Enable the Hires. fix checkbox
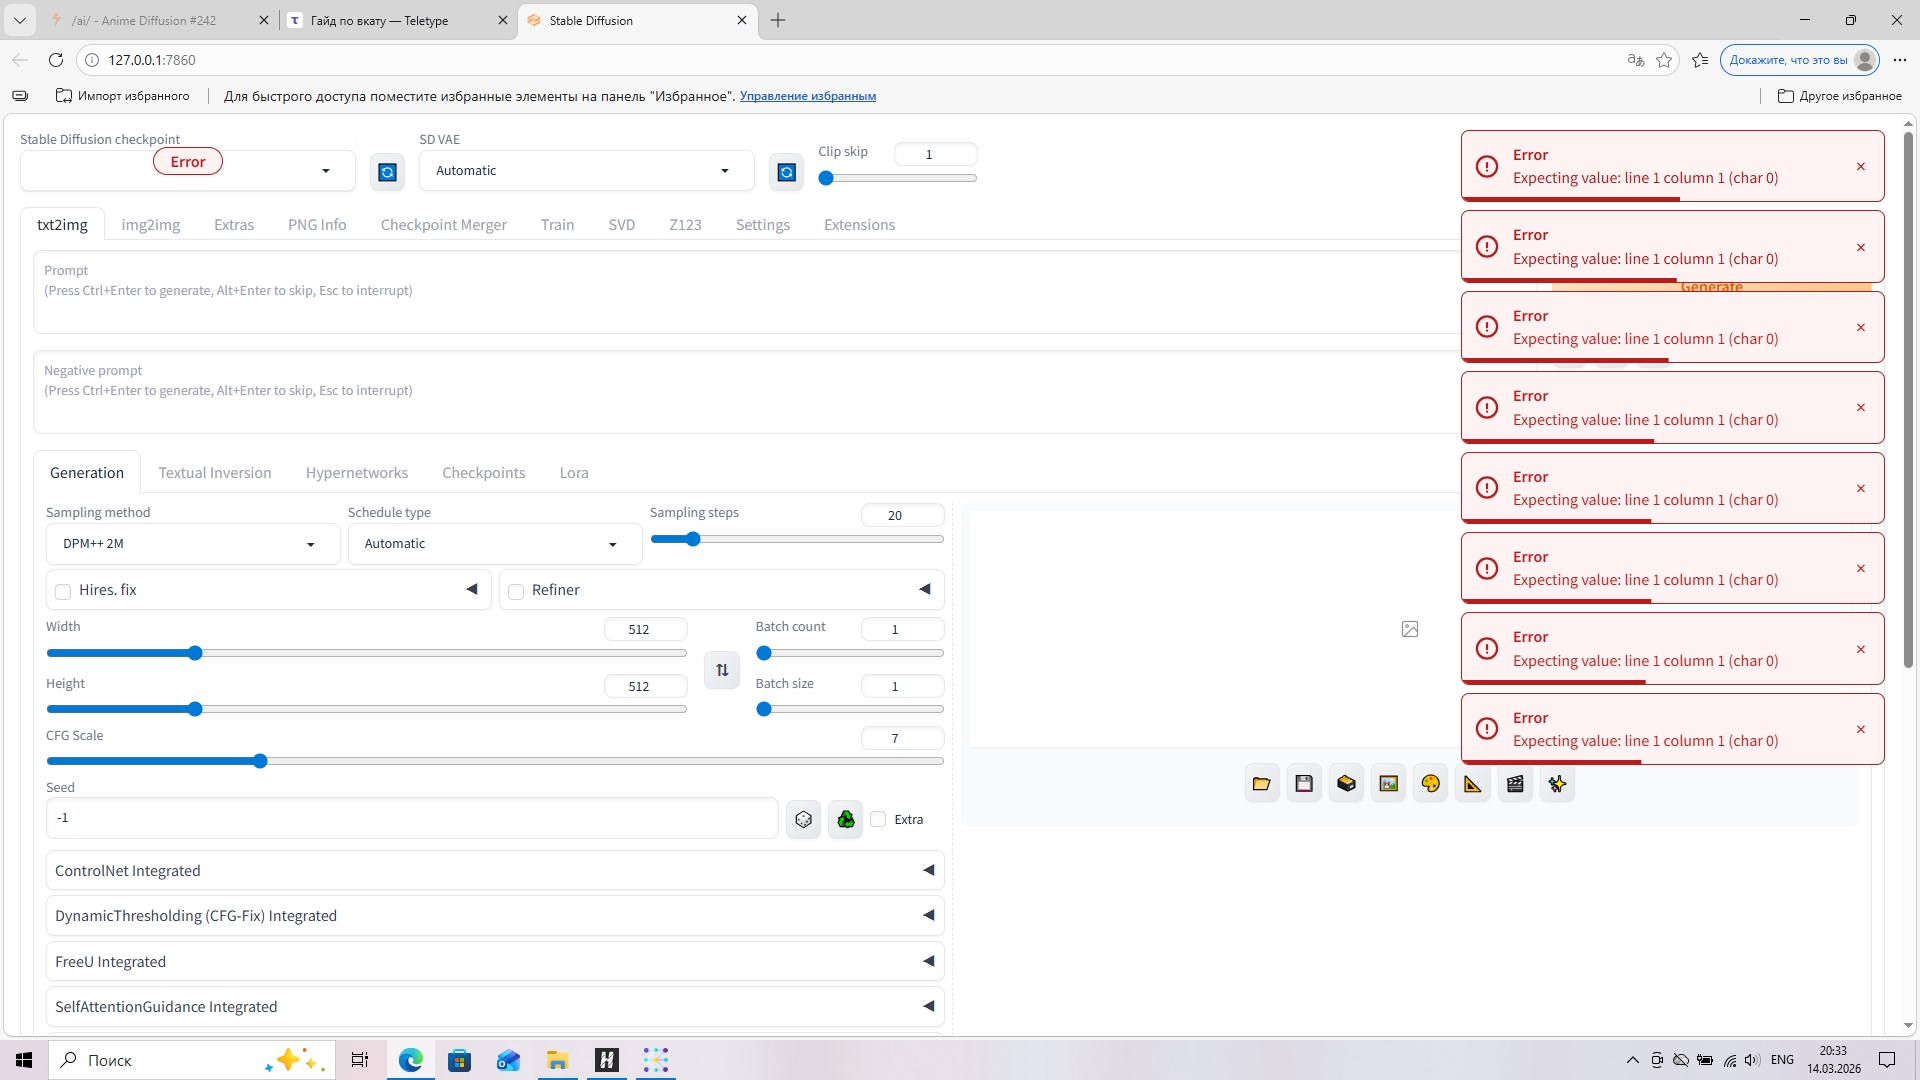 pyautogui.click(x=63, y=592)
